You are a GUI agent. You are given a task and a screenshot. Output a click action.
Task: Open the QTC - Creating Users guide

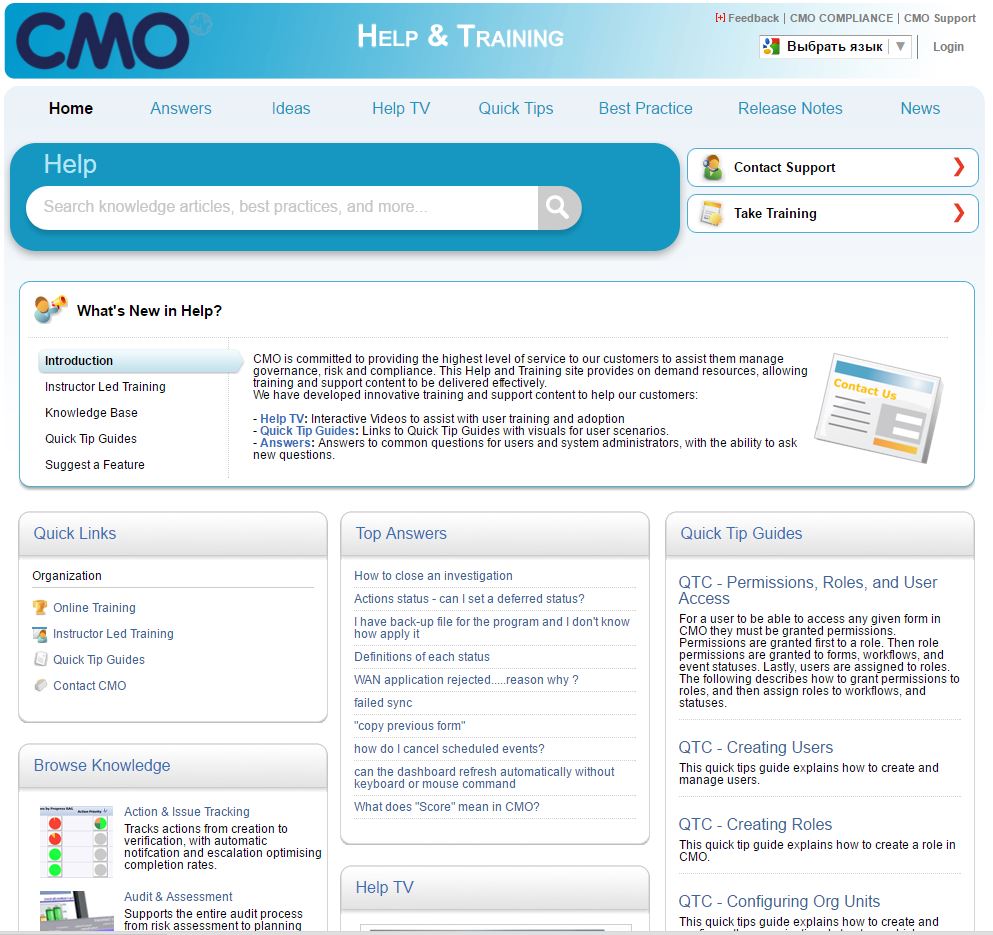point(756,747)
